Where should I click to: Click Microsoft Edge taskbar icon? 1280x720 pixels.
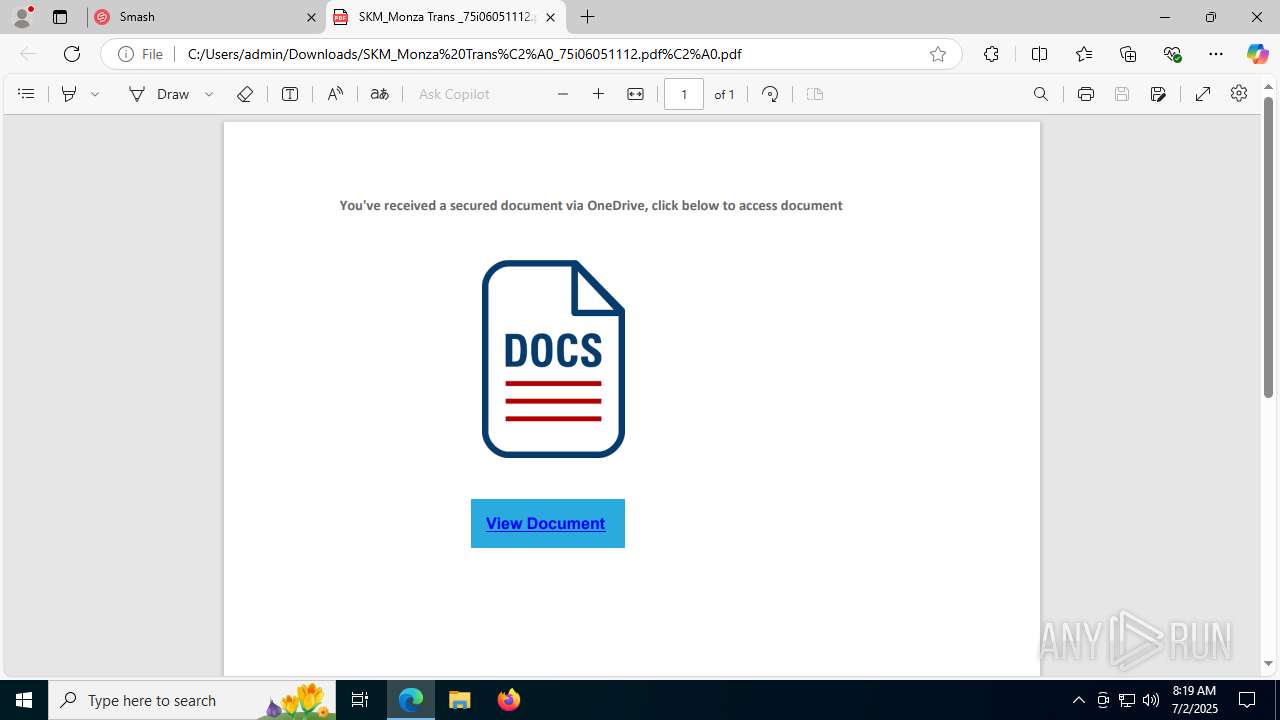click(411, 700)
